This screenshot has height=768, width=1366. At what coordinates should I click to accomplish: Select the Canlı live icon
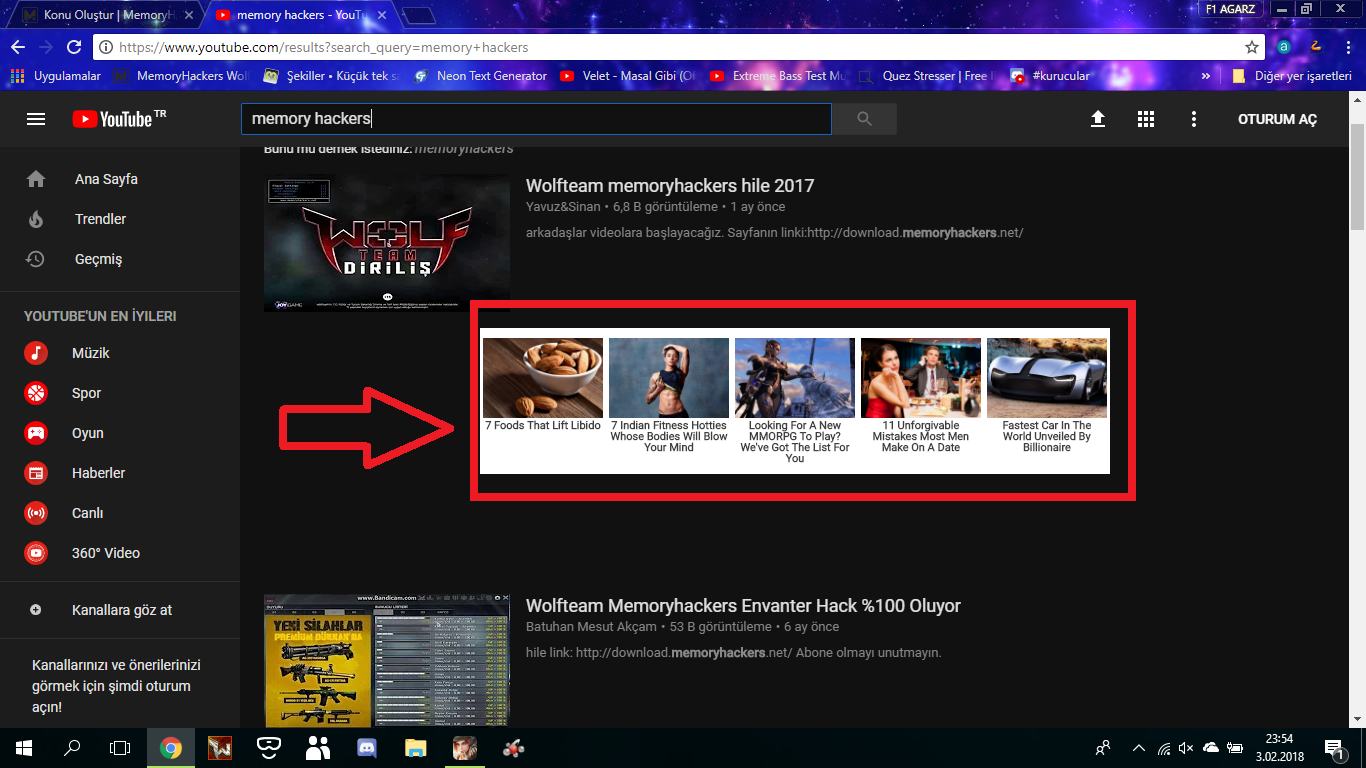[36, 513]
